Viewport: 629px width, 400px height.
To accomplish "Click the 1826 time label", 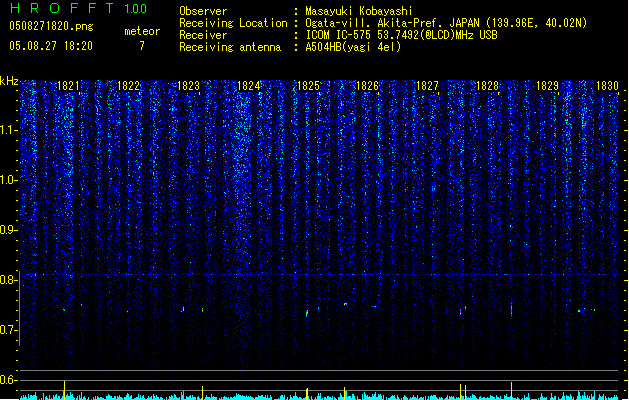I will coord(367,86).
